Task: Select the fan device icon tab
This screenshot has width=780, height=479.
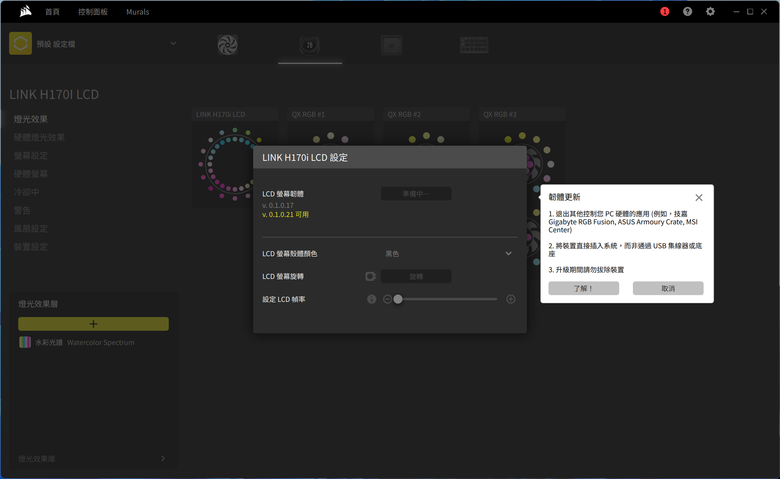Action: click(x=227, y=45)
